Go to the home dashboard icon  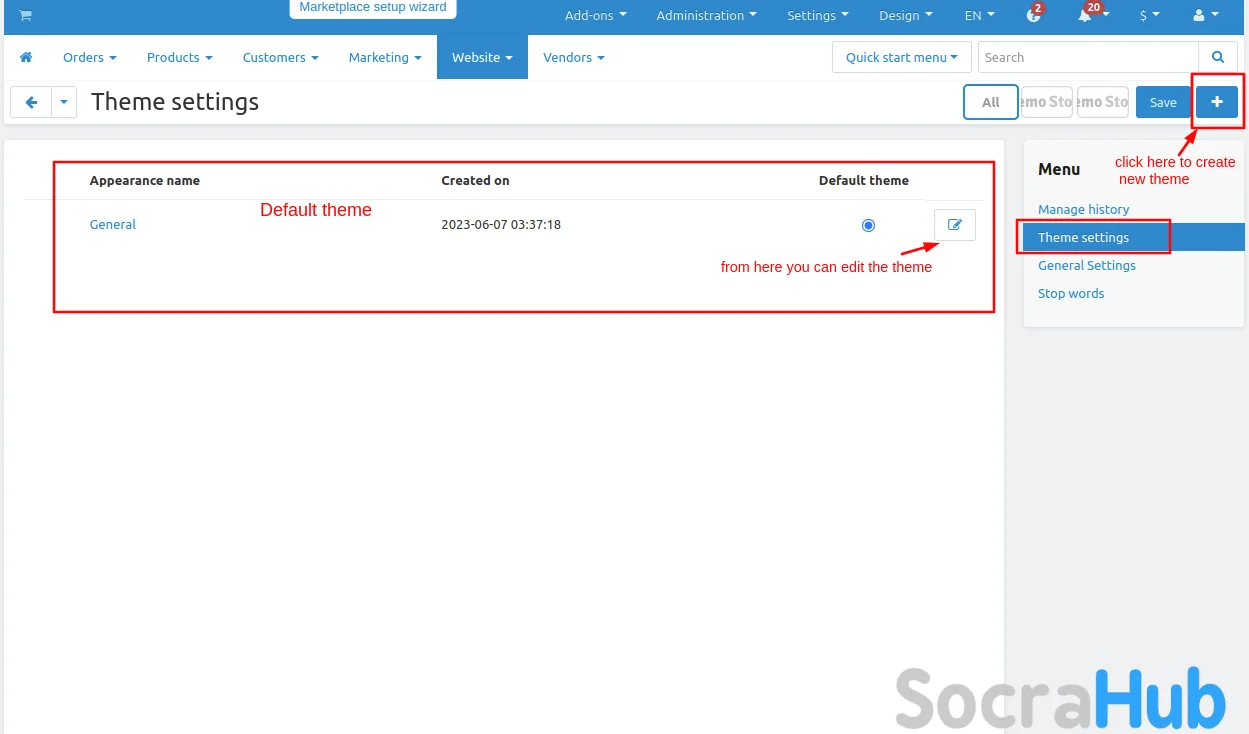[26, 57]
